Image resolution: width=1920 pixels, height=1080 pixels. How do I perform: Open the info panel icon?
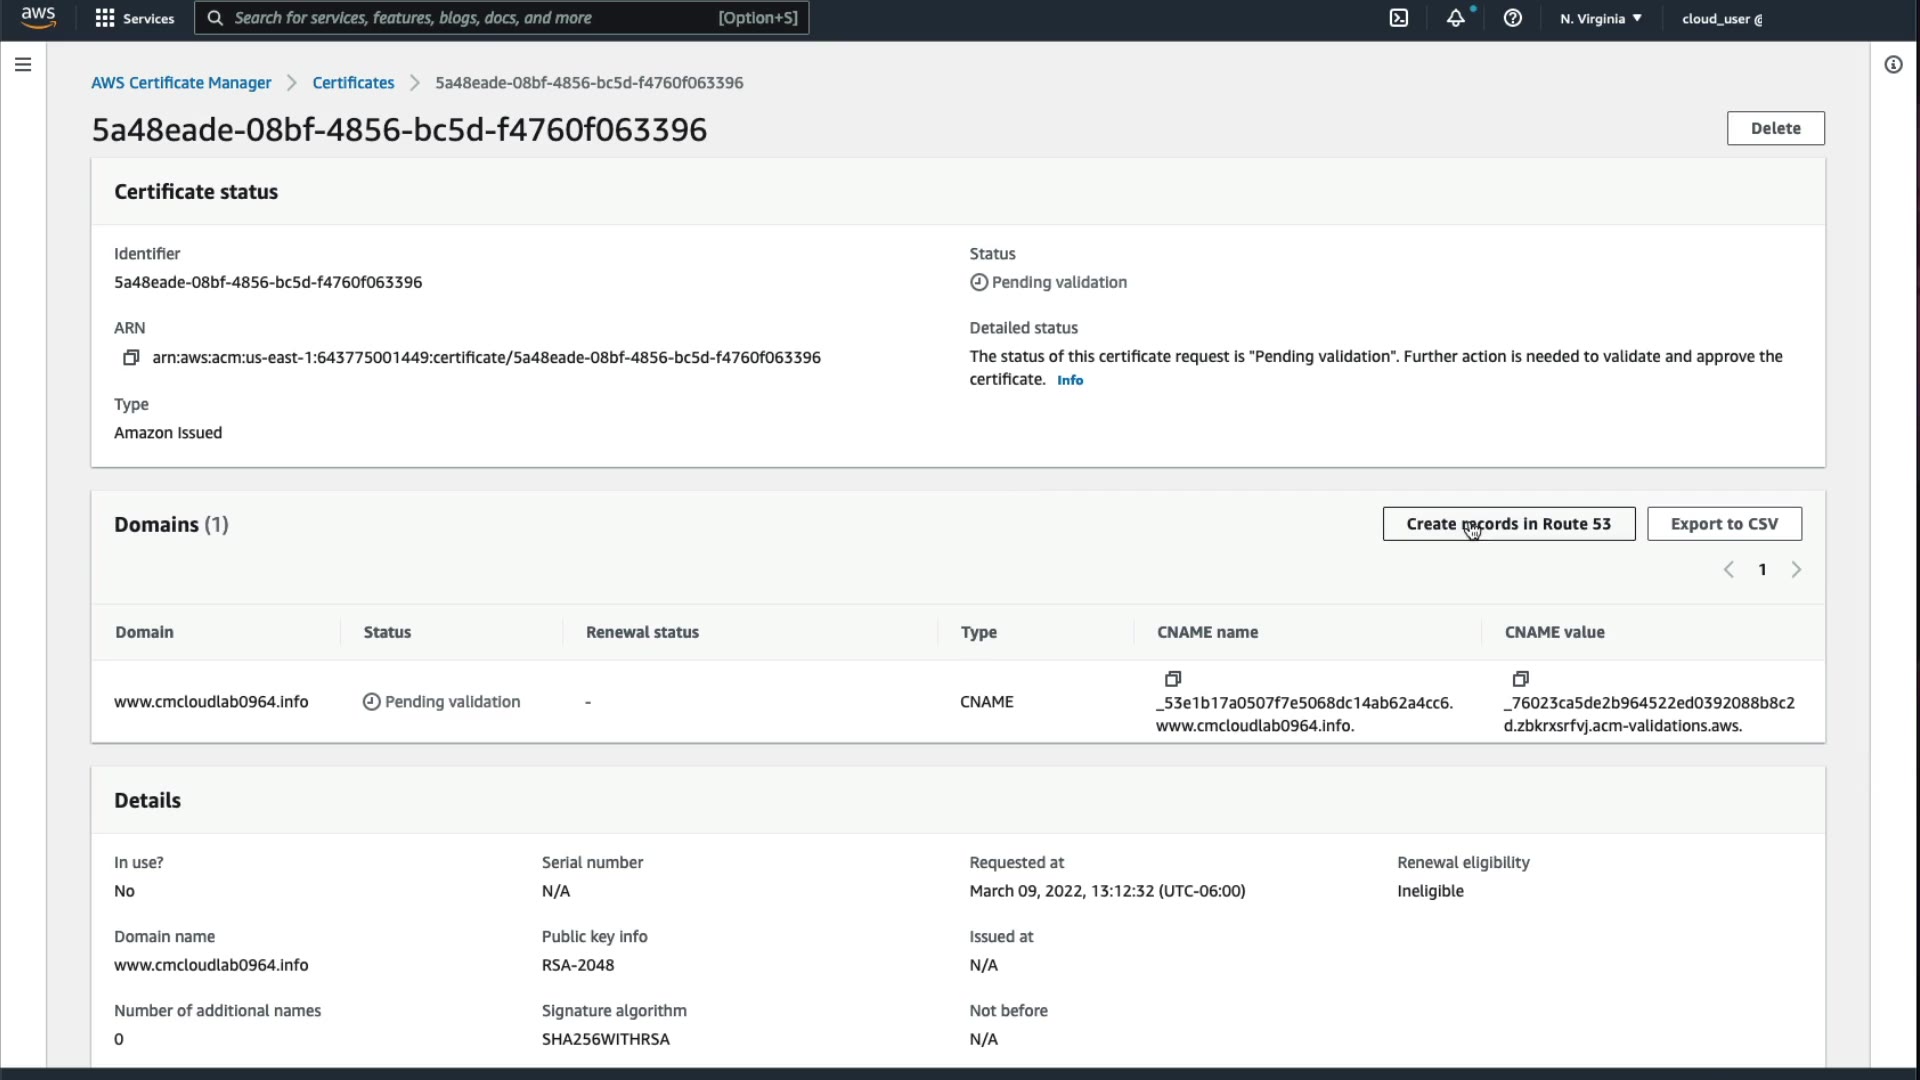click(1893, 65)
